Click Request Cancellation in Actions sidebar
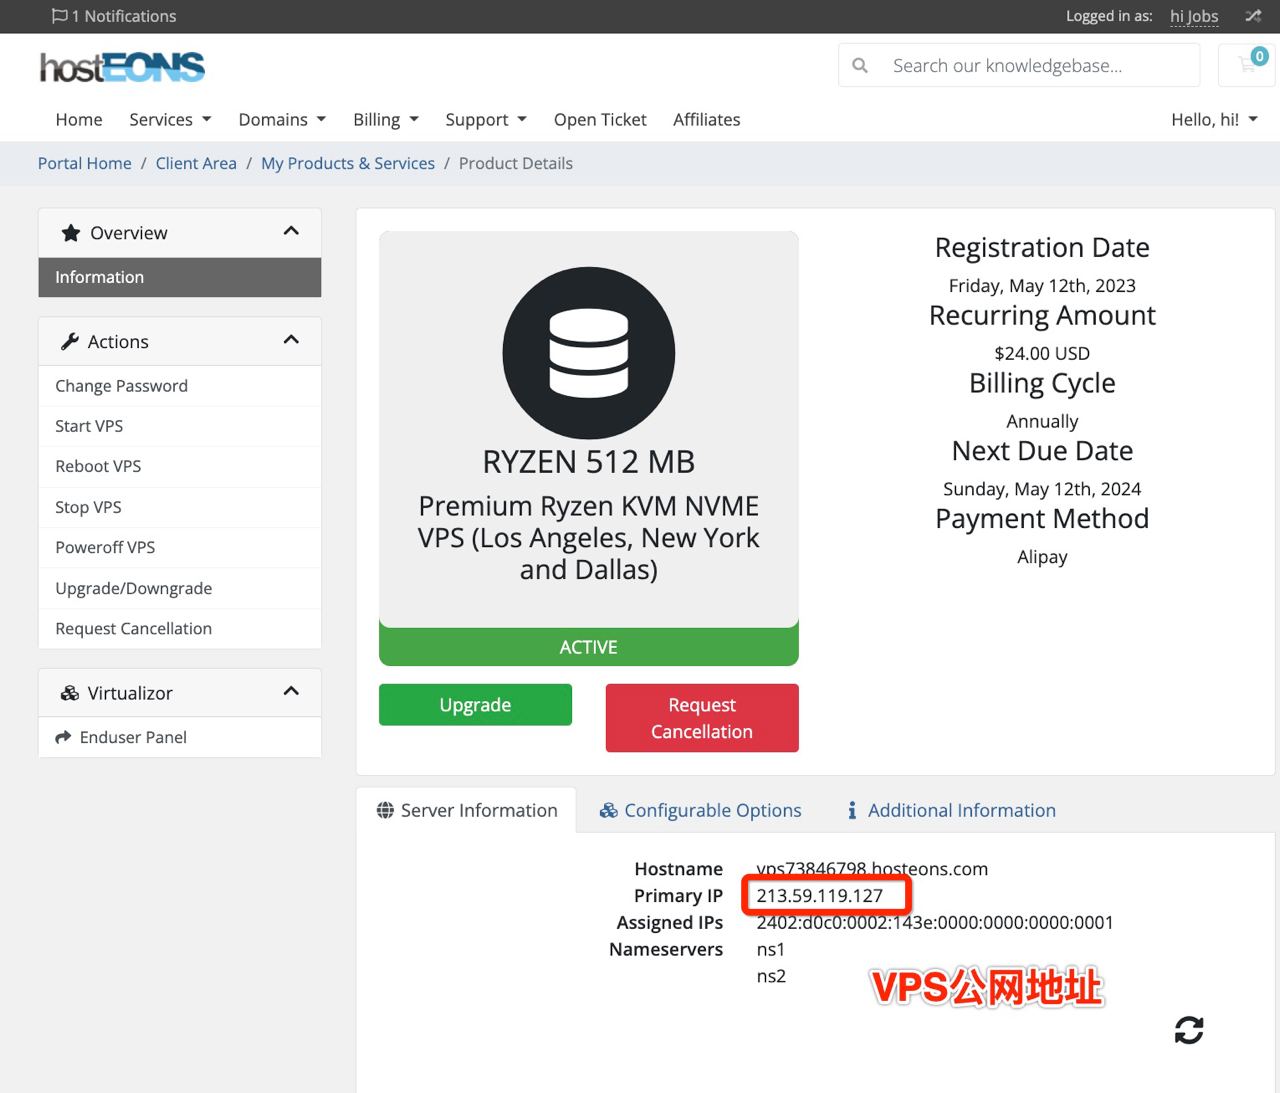The height and width of the screenshot is (1093, 1280). click(180, 628)
